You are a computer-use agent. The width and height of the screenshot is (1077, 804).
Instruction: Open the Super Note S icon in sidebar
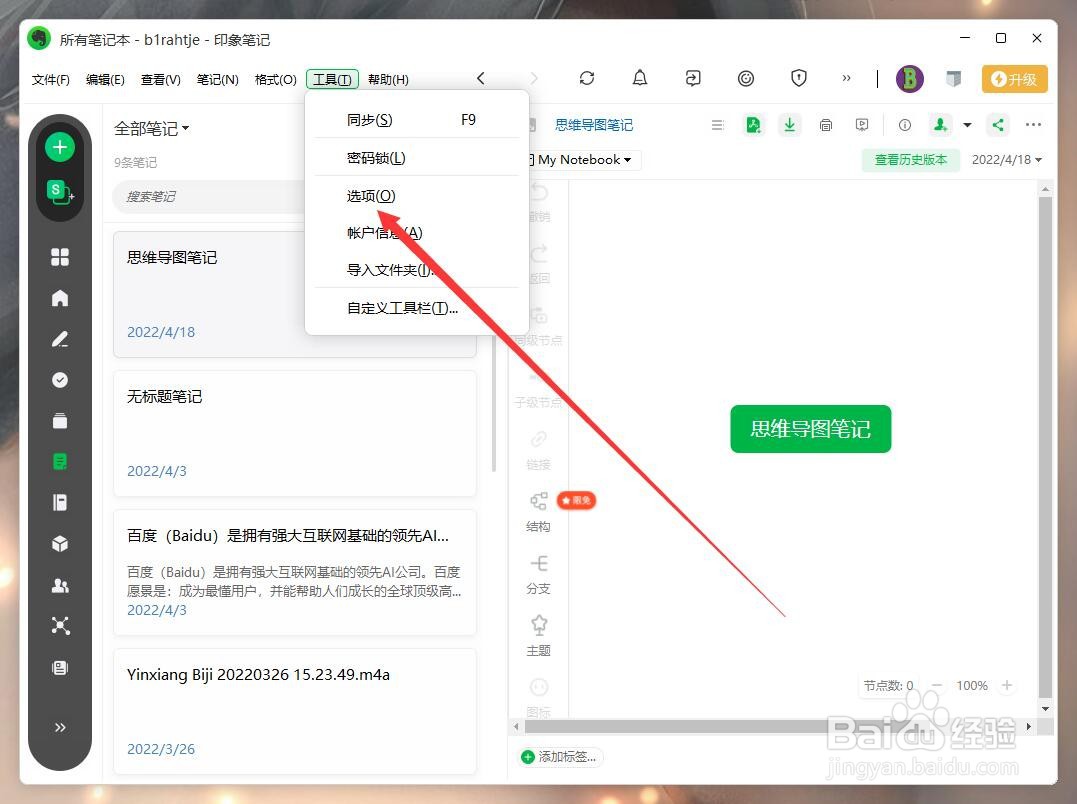[60, 192]
